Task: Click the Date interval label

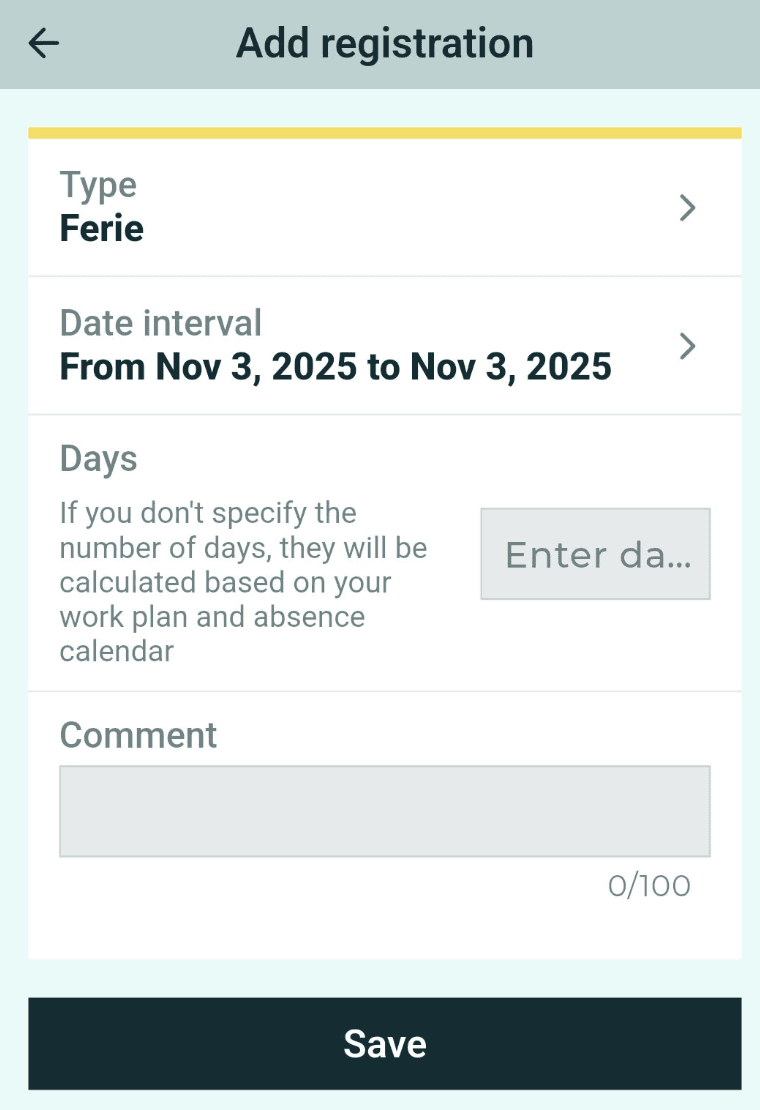Action: [160, 323]
